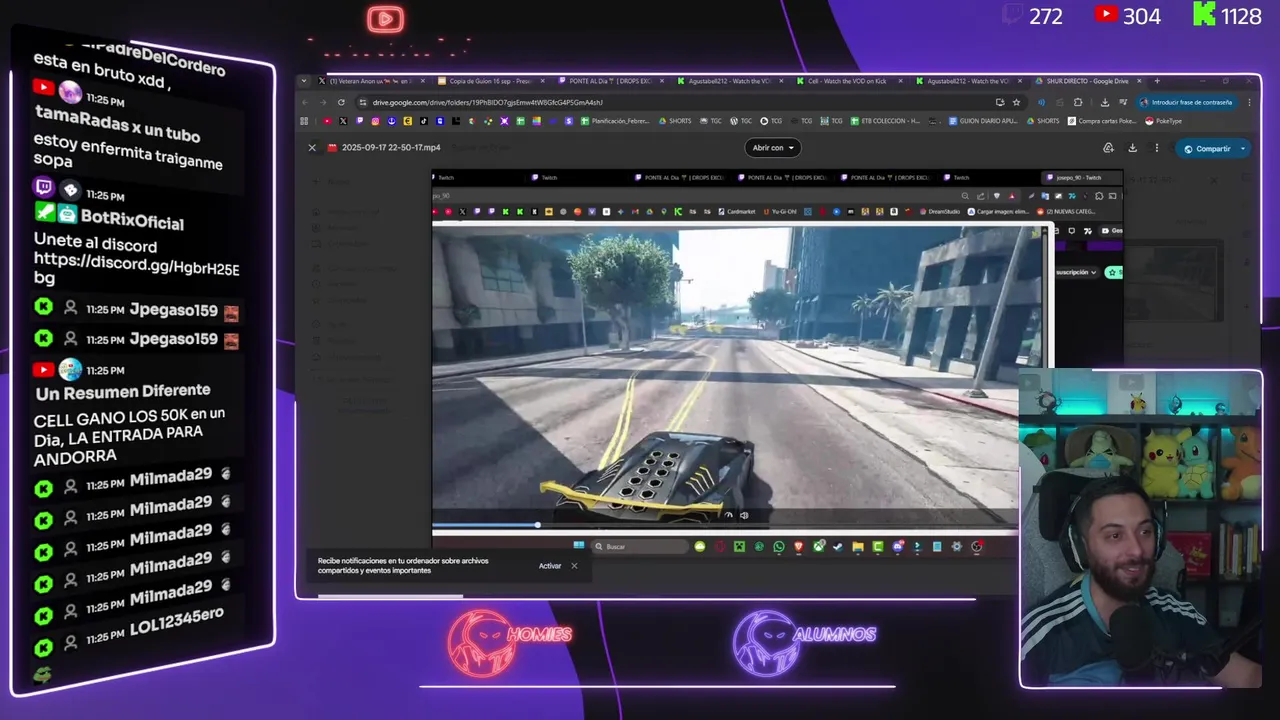Click the 'Buscar' taskbar search box
The image size is (1280, 720).
click(640, 546)
